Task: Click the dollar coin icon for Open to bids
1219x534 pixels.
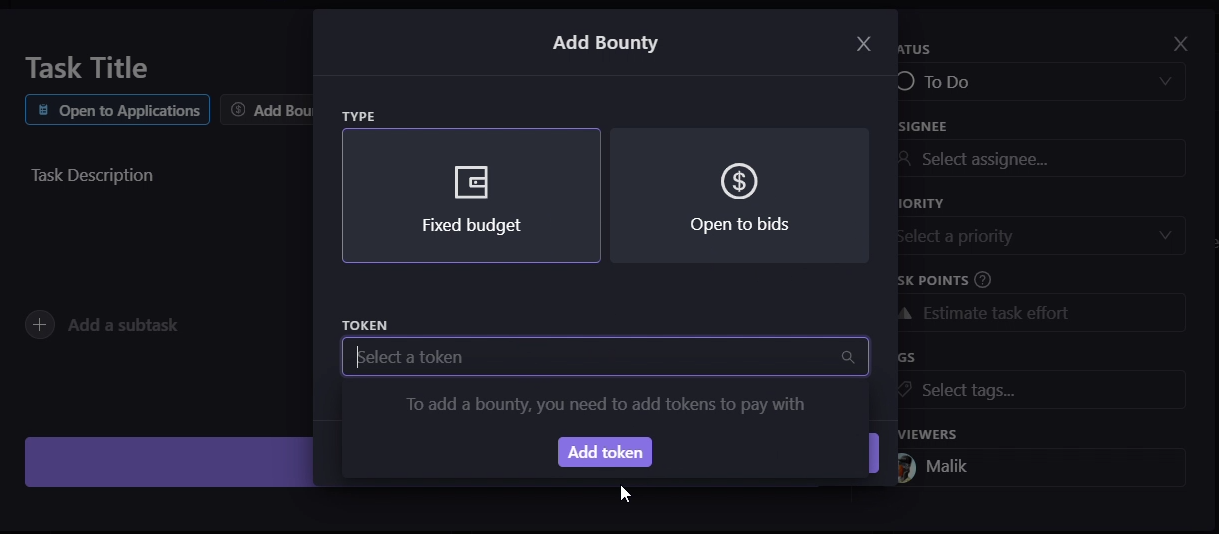Action: click(x=739, y=181)
